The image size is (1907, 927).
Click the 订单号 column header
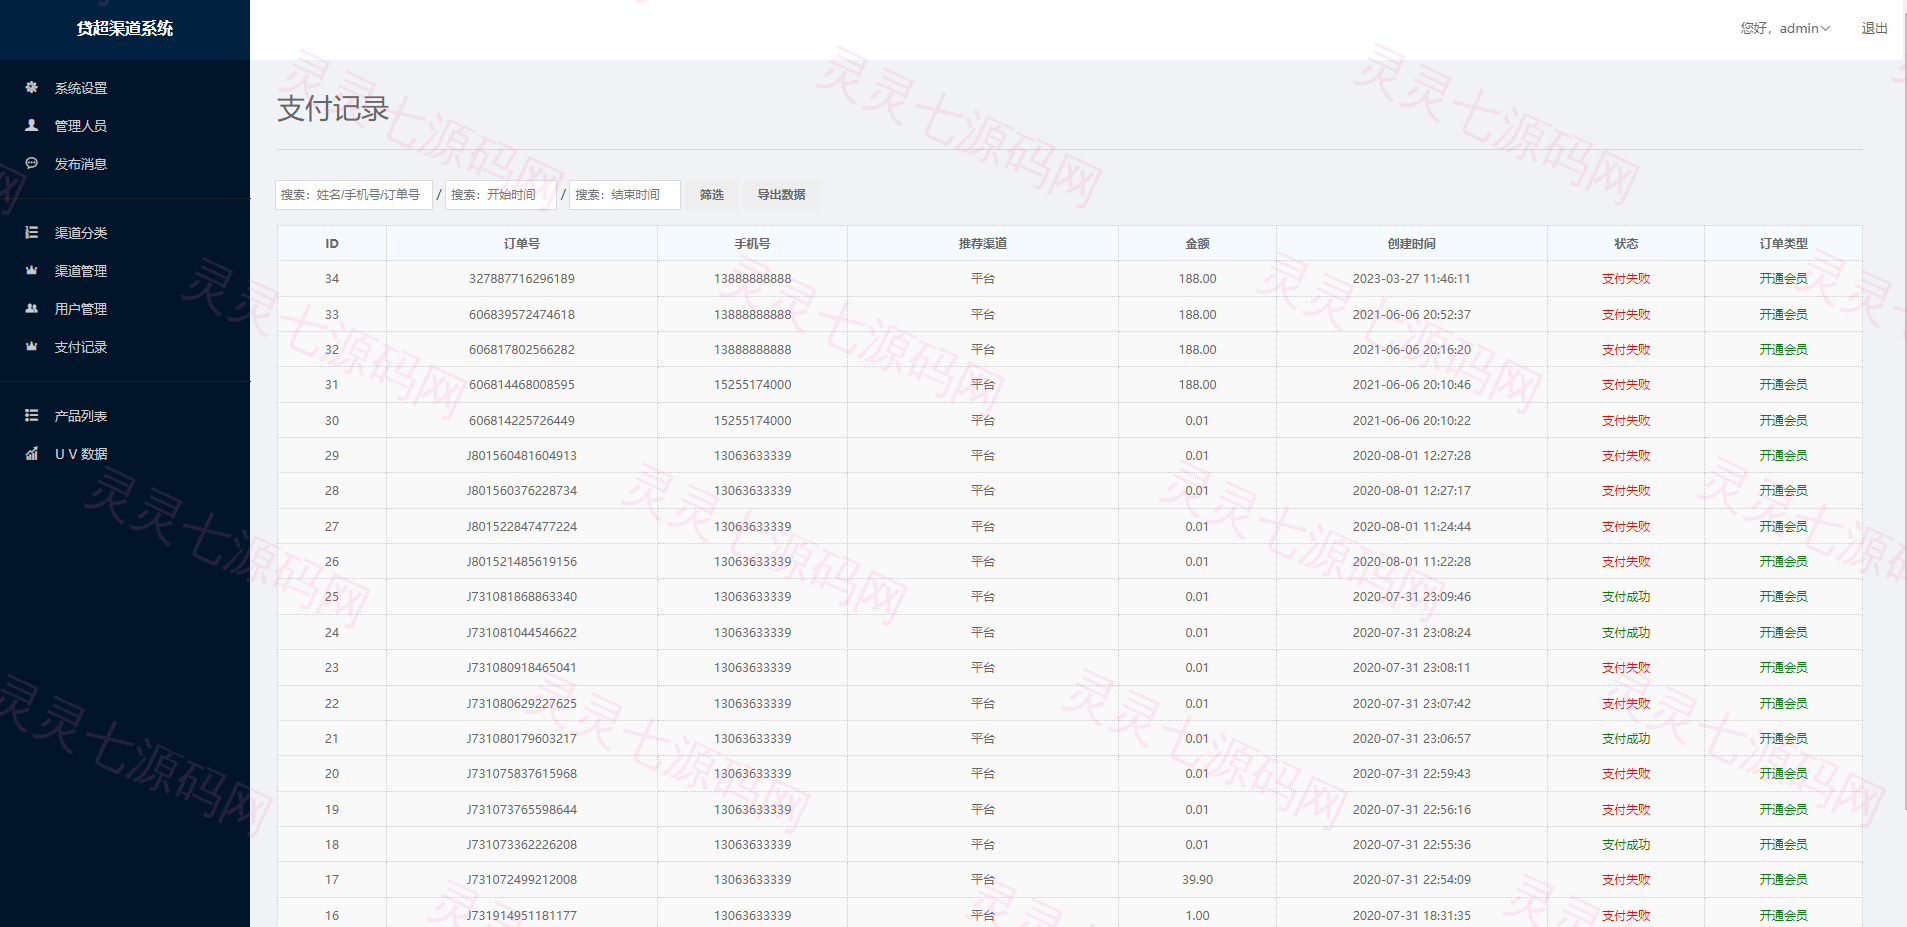pos(522,244)
